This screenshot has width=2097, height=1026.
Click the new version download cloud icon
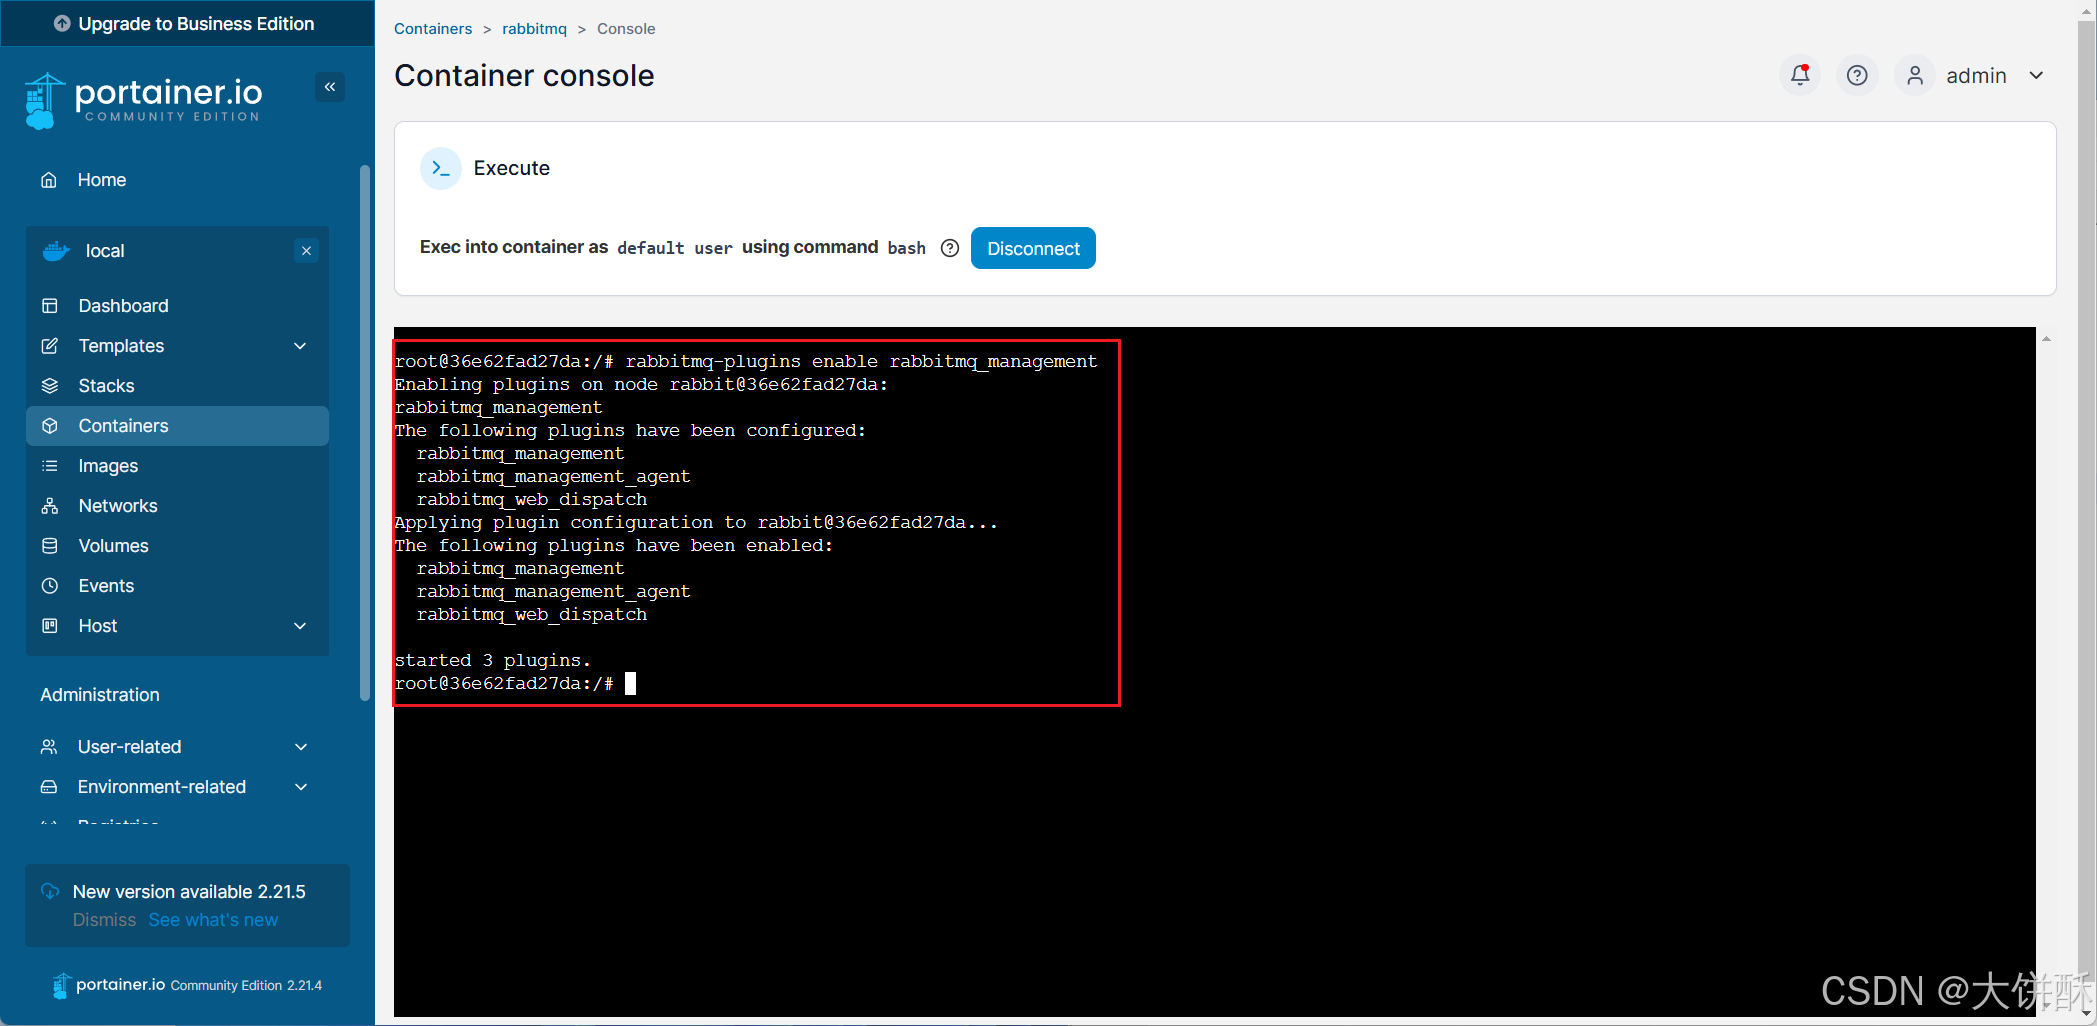tap(50, 891)
